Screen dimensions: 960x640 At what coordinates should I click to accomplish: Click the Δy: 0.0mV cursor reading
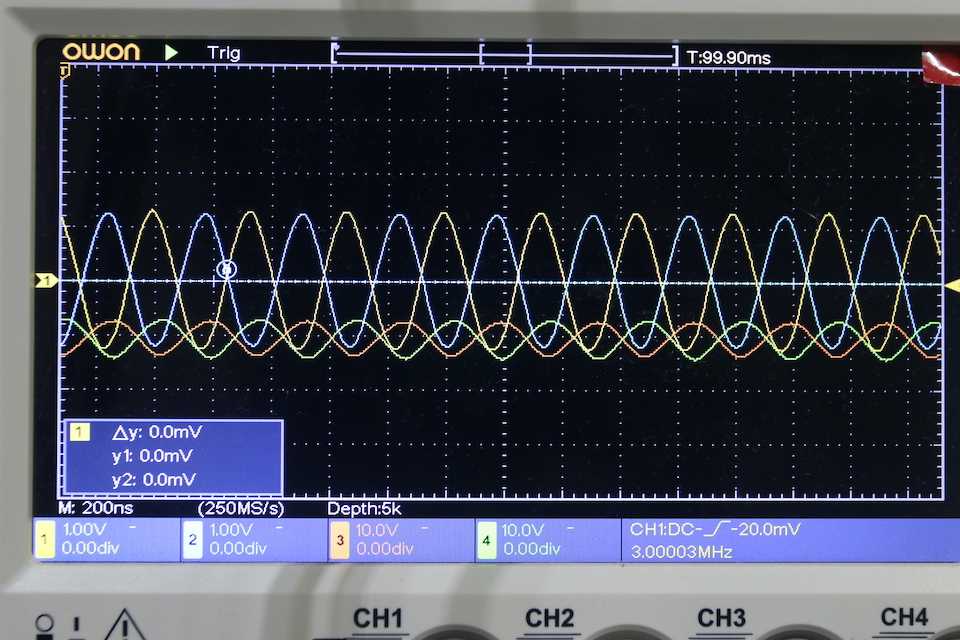click(x=157, y=432)
